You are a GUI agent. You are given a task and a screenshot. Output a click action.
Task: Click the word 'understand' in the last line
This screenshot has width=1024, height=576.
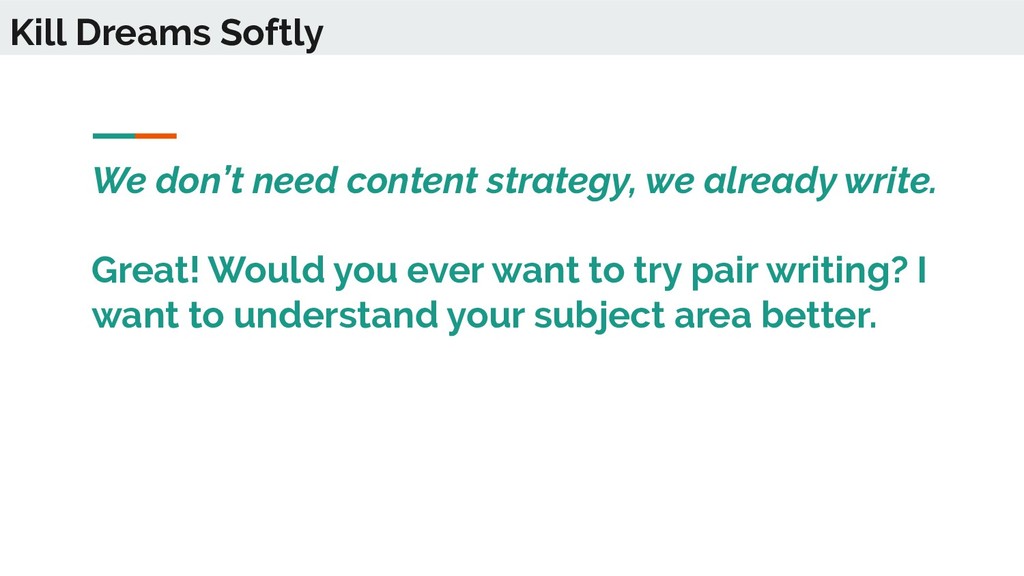coord(336,315)
